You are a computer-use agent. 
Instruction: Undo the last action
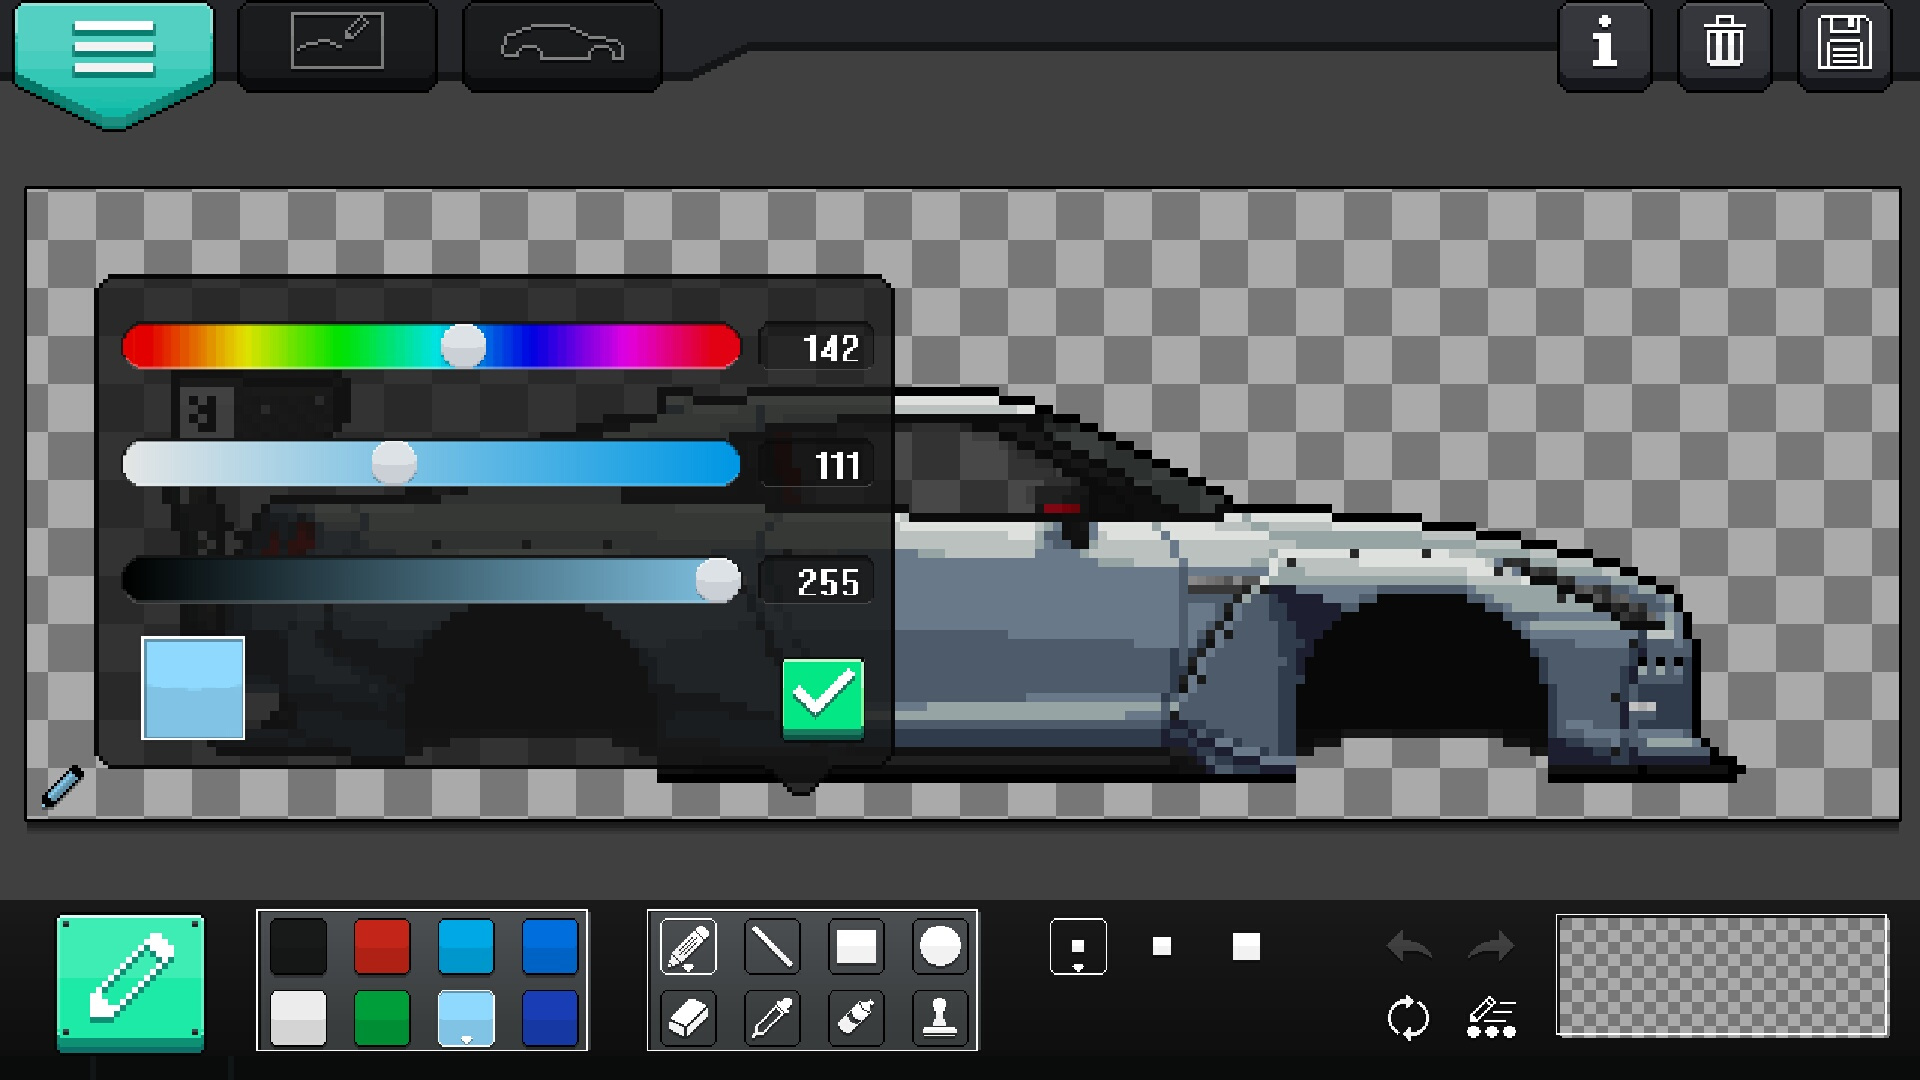click(x=1409, y=946)
